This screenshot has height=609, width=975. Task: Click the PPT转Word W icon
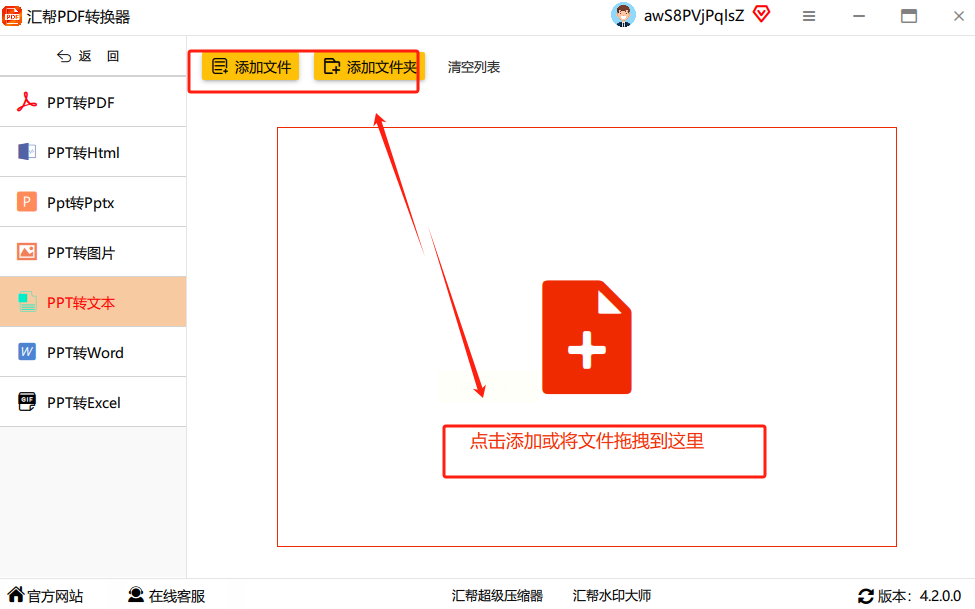pos(27,352)
